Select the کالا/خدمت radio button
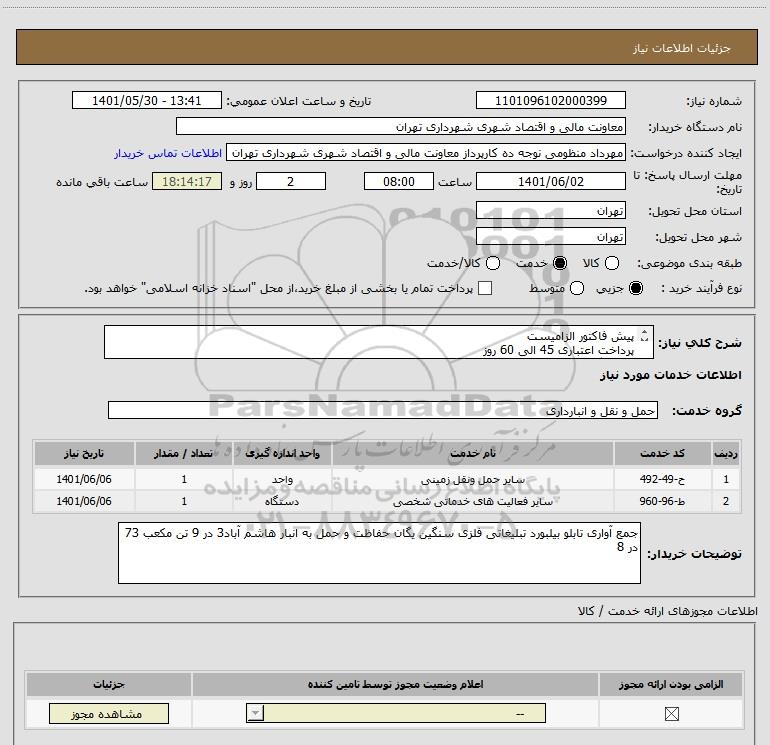The width and height of the screenshot is (770, 745). [x=493, y=263]
